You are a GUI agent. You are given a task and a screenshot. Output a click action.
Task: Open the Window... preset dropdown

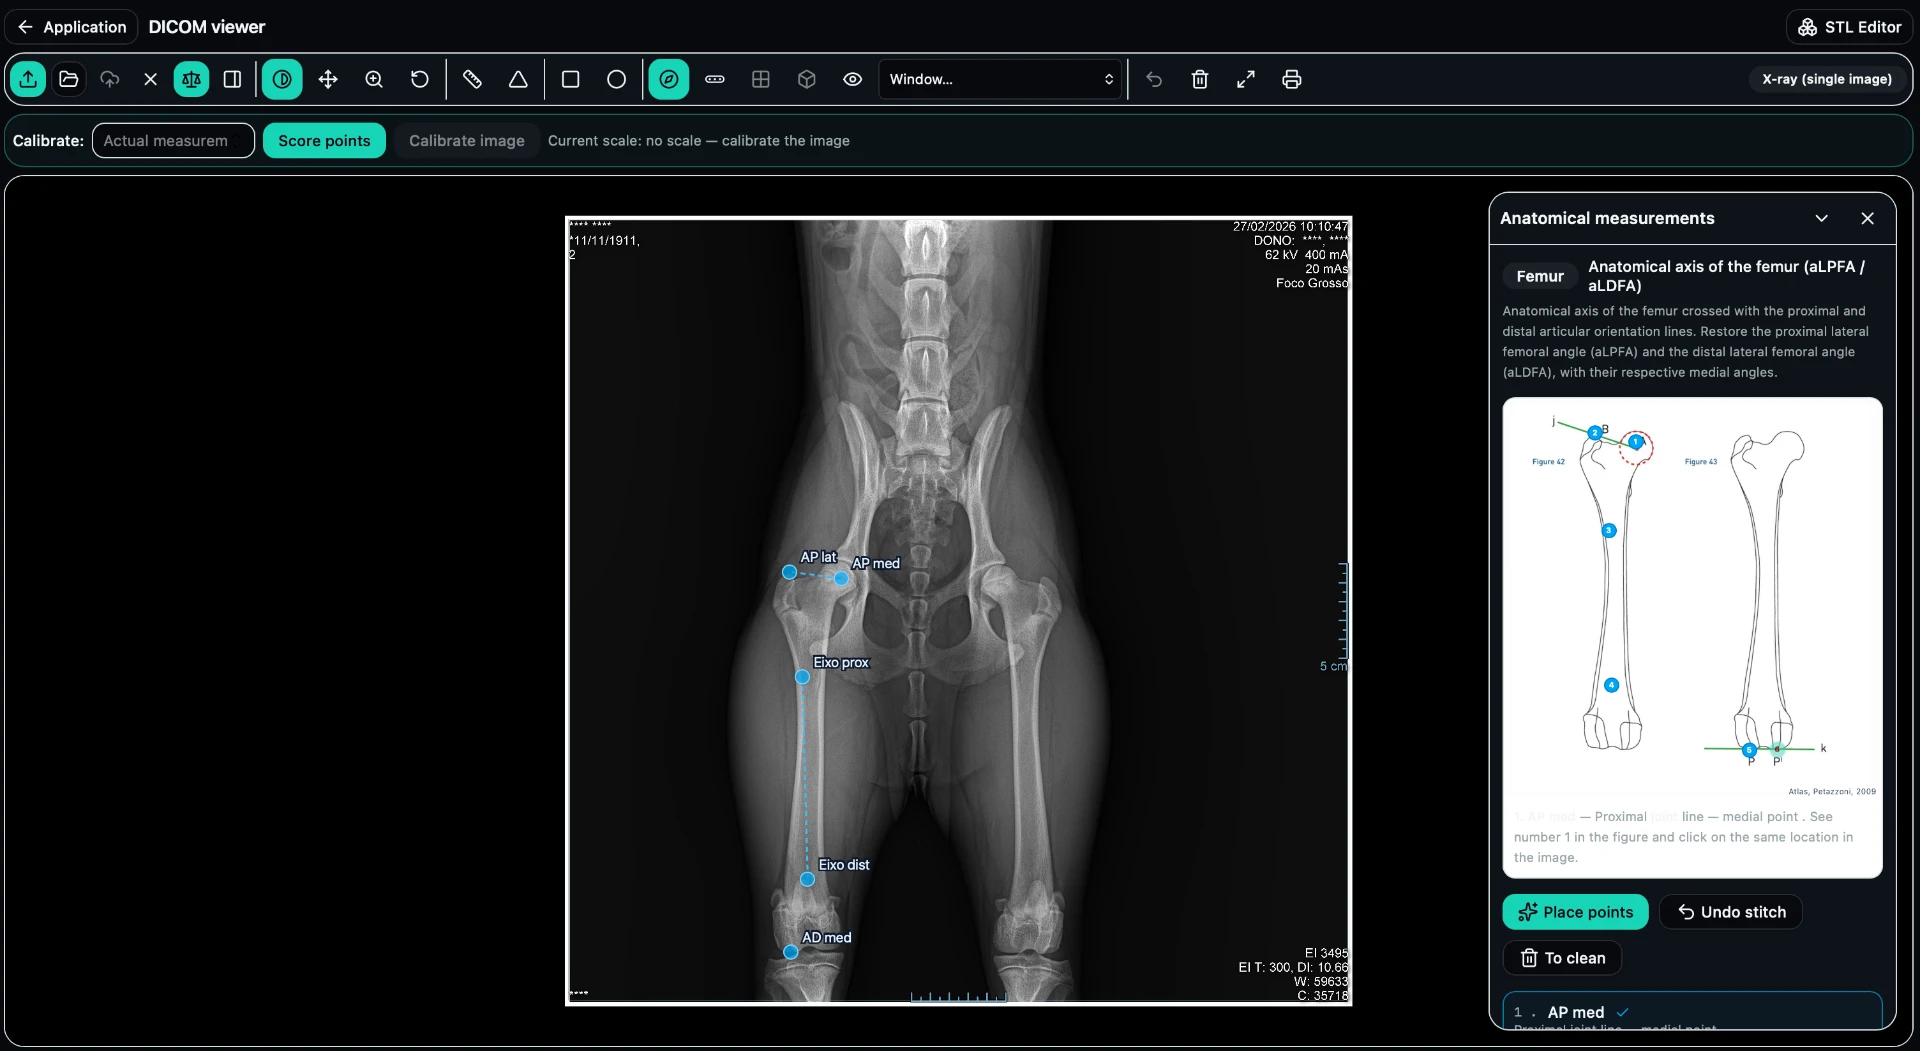[1001, 79]
